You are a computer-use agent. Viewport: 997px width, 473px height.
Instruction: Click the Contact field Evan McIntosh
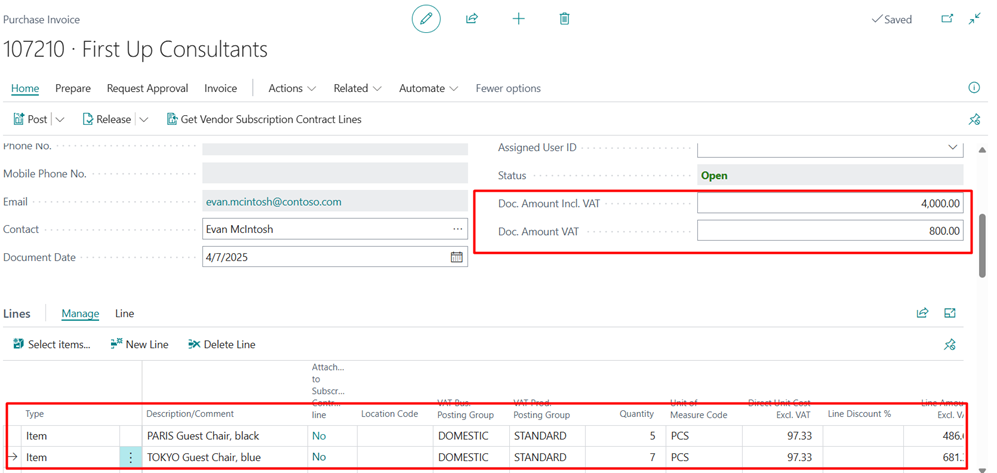click(x=334, y=229)
